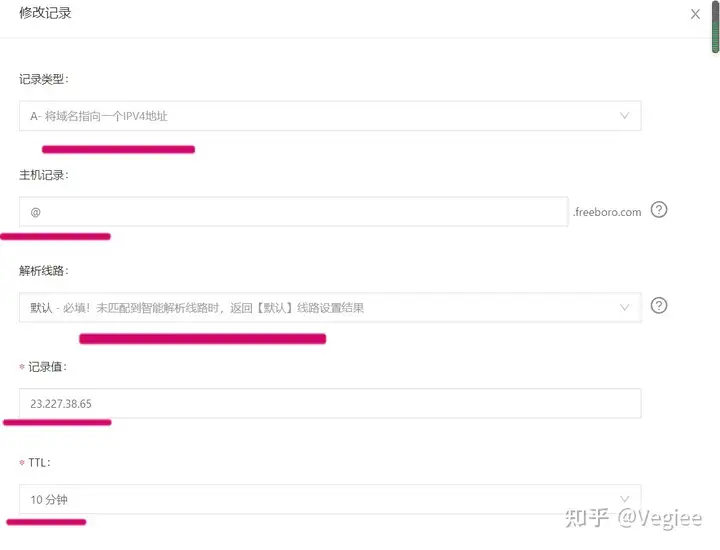
Task: Click the 记录值 required label
Action: (43, 367)
